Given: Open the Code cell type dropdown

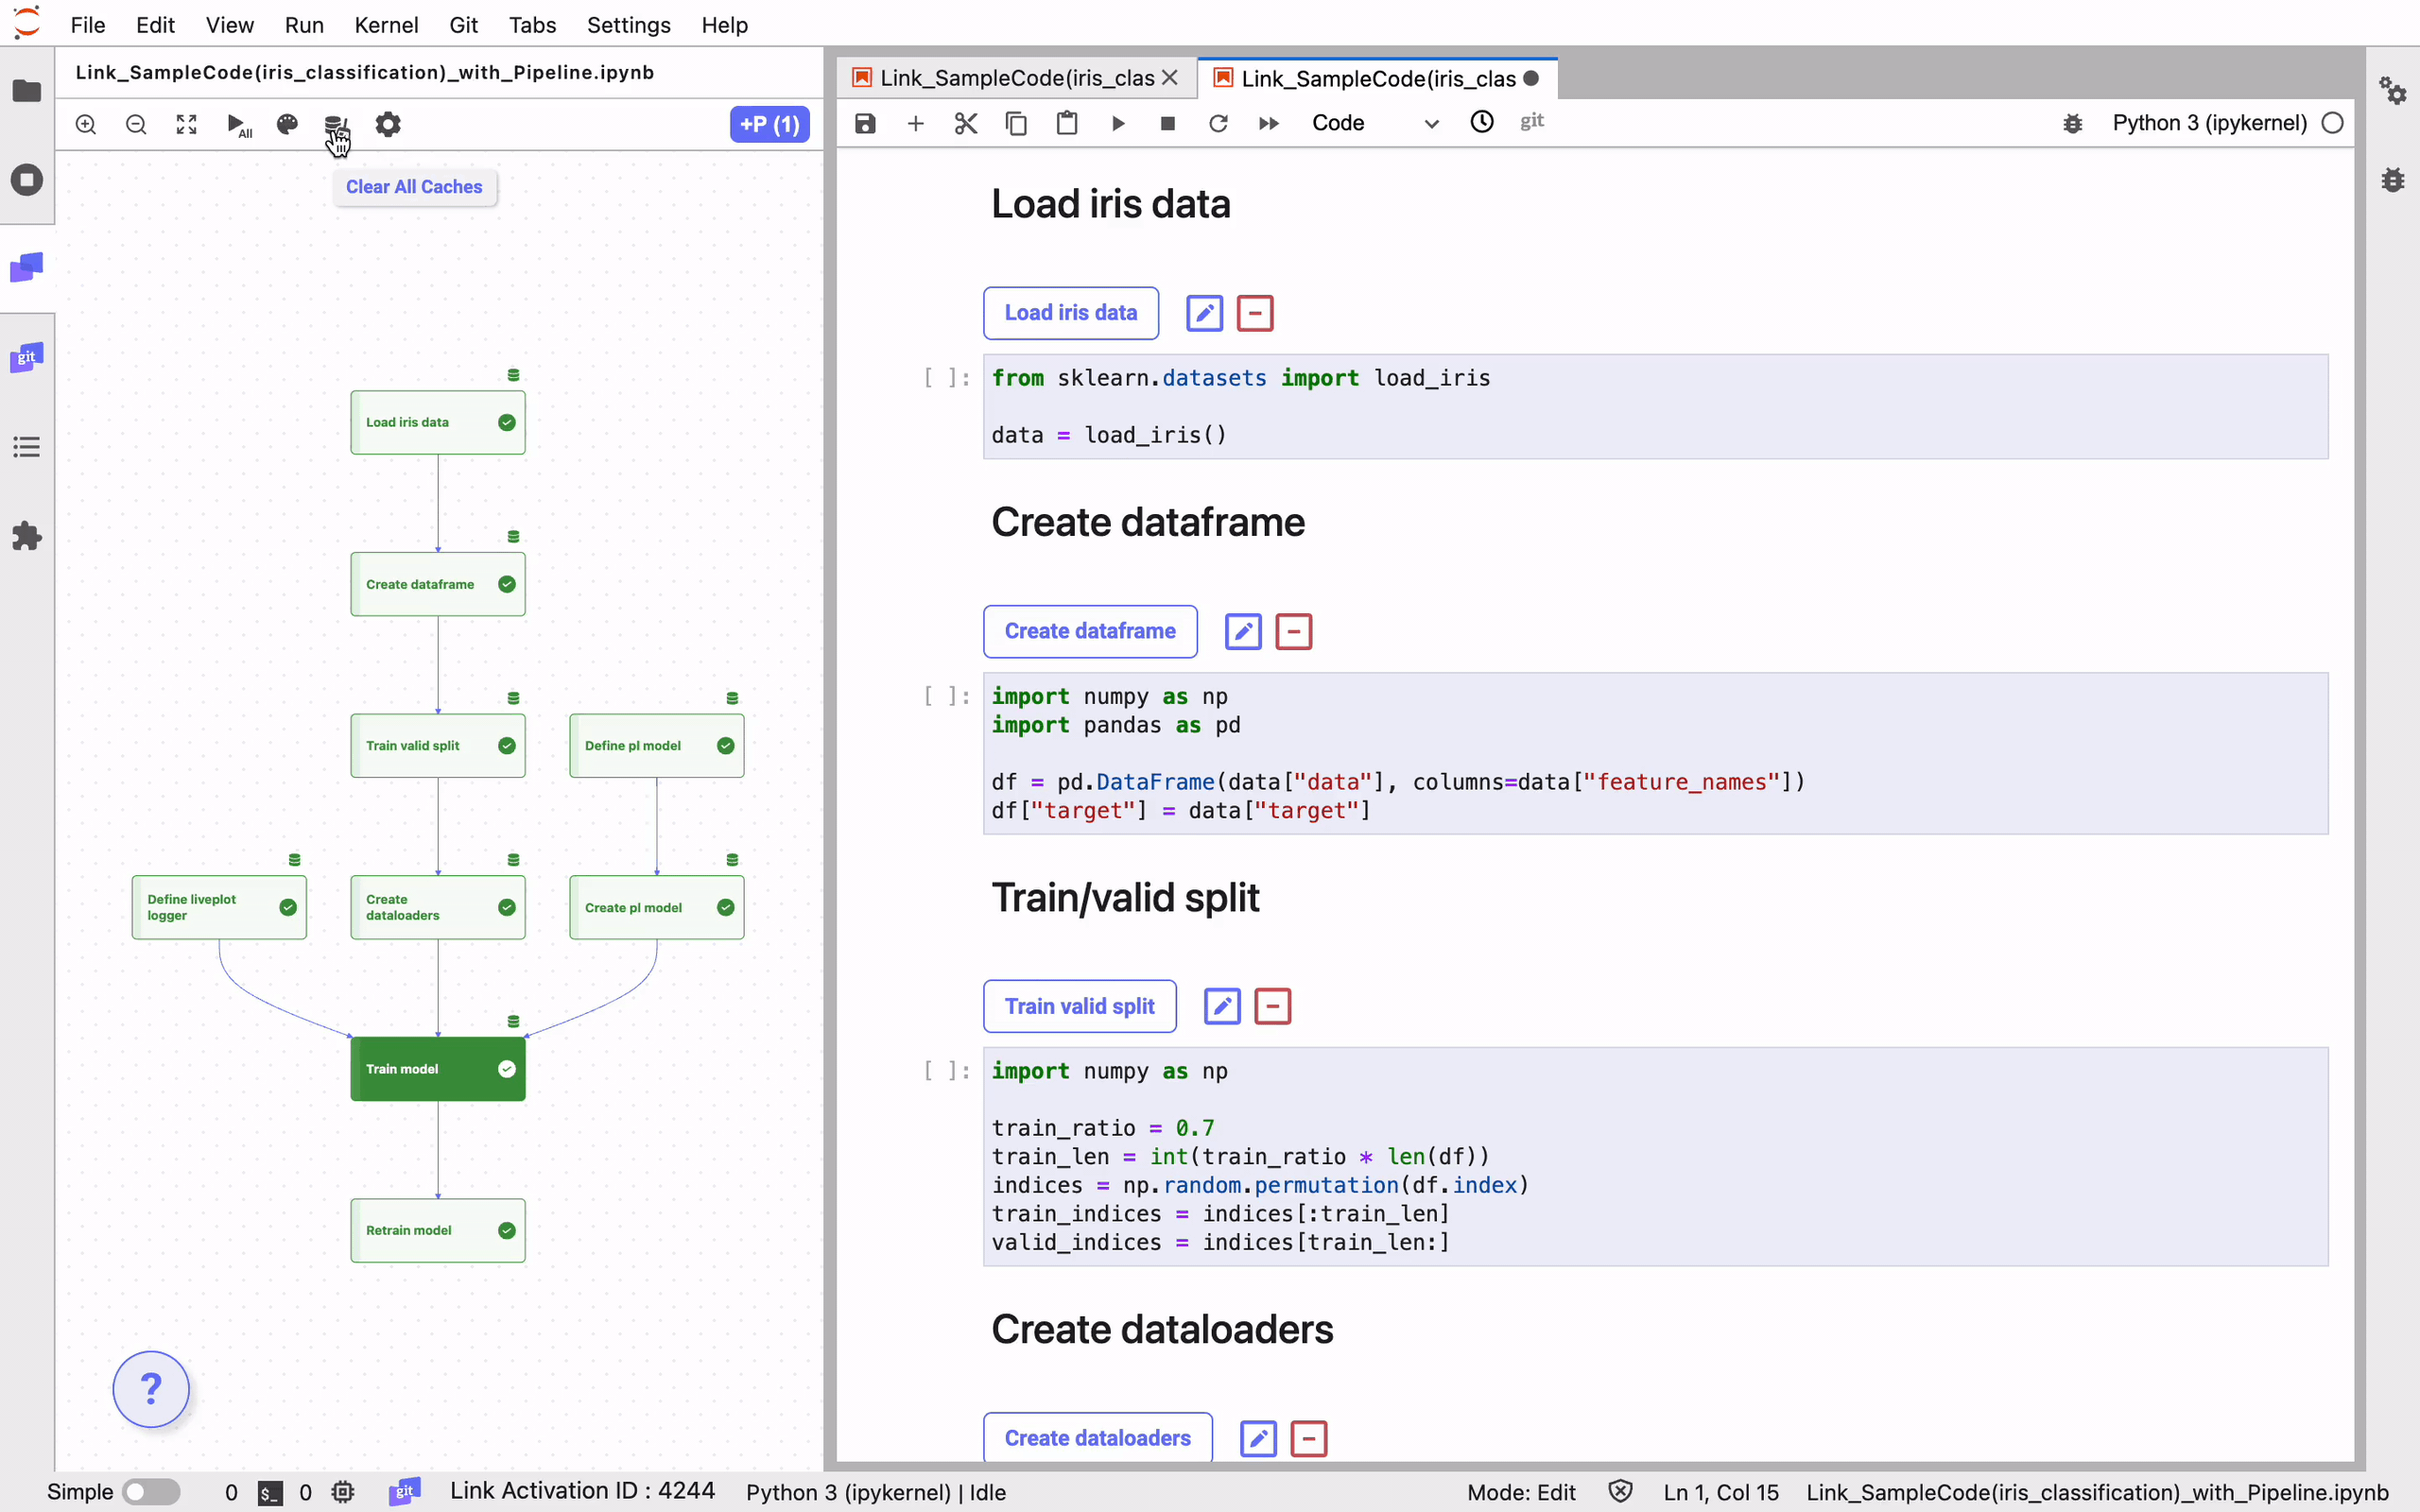Looking at the screenshot, I should [x=1375, y=123].
